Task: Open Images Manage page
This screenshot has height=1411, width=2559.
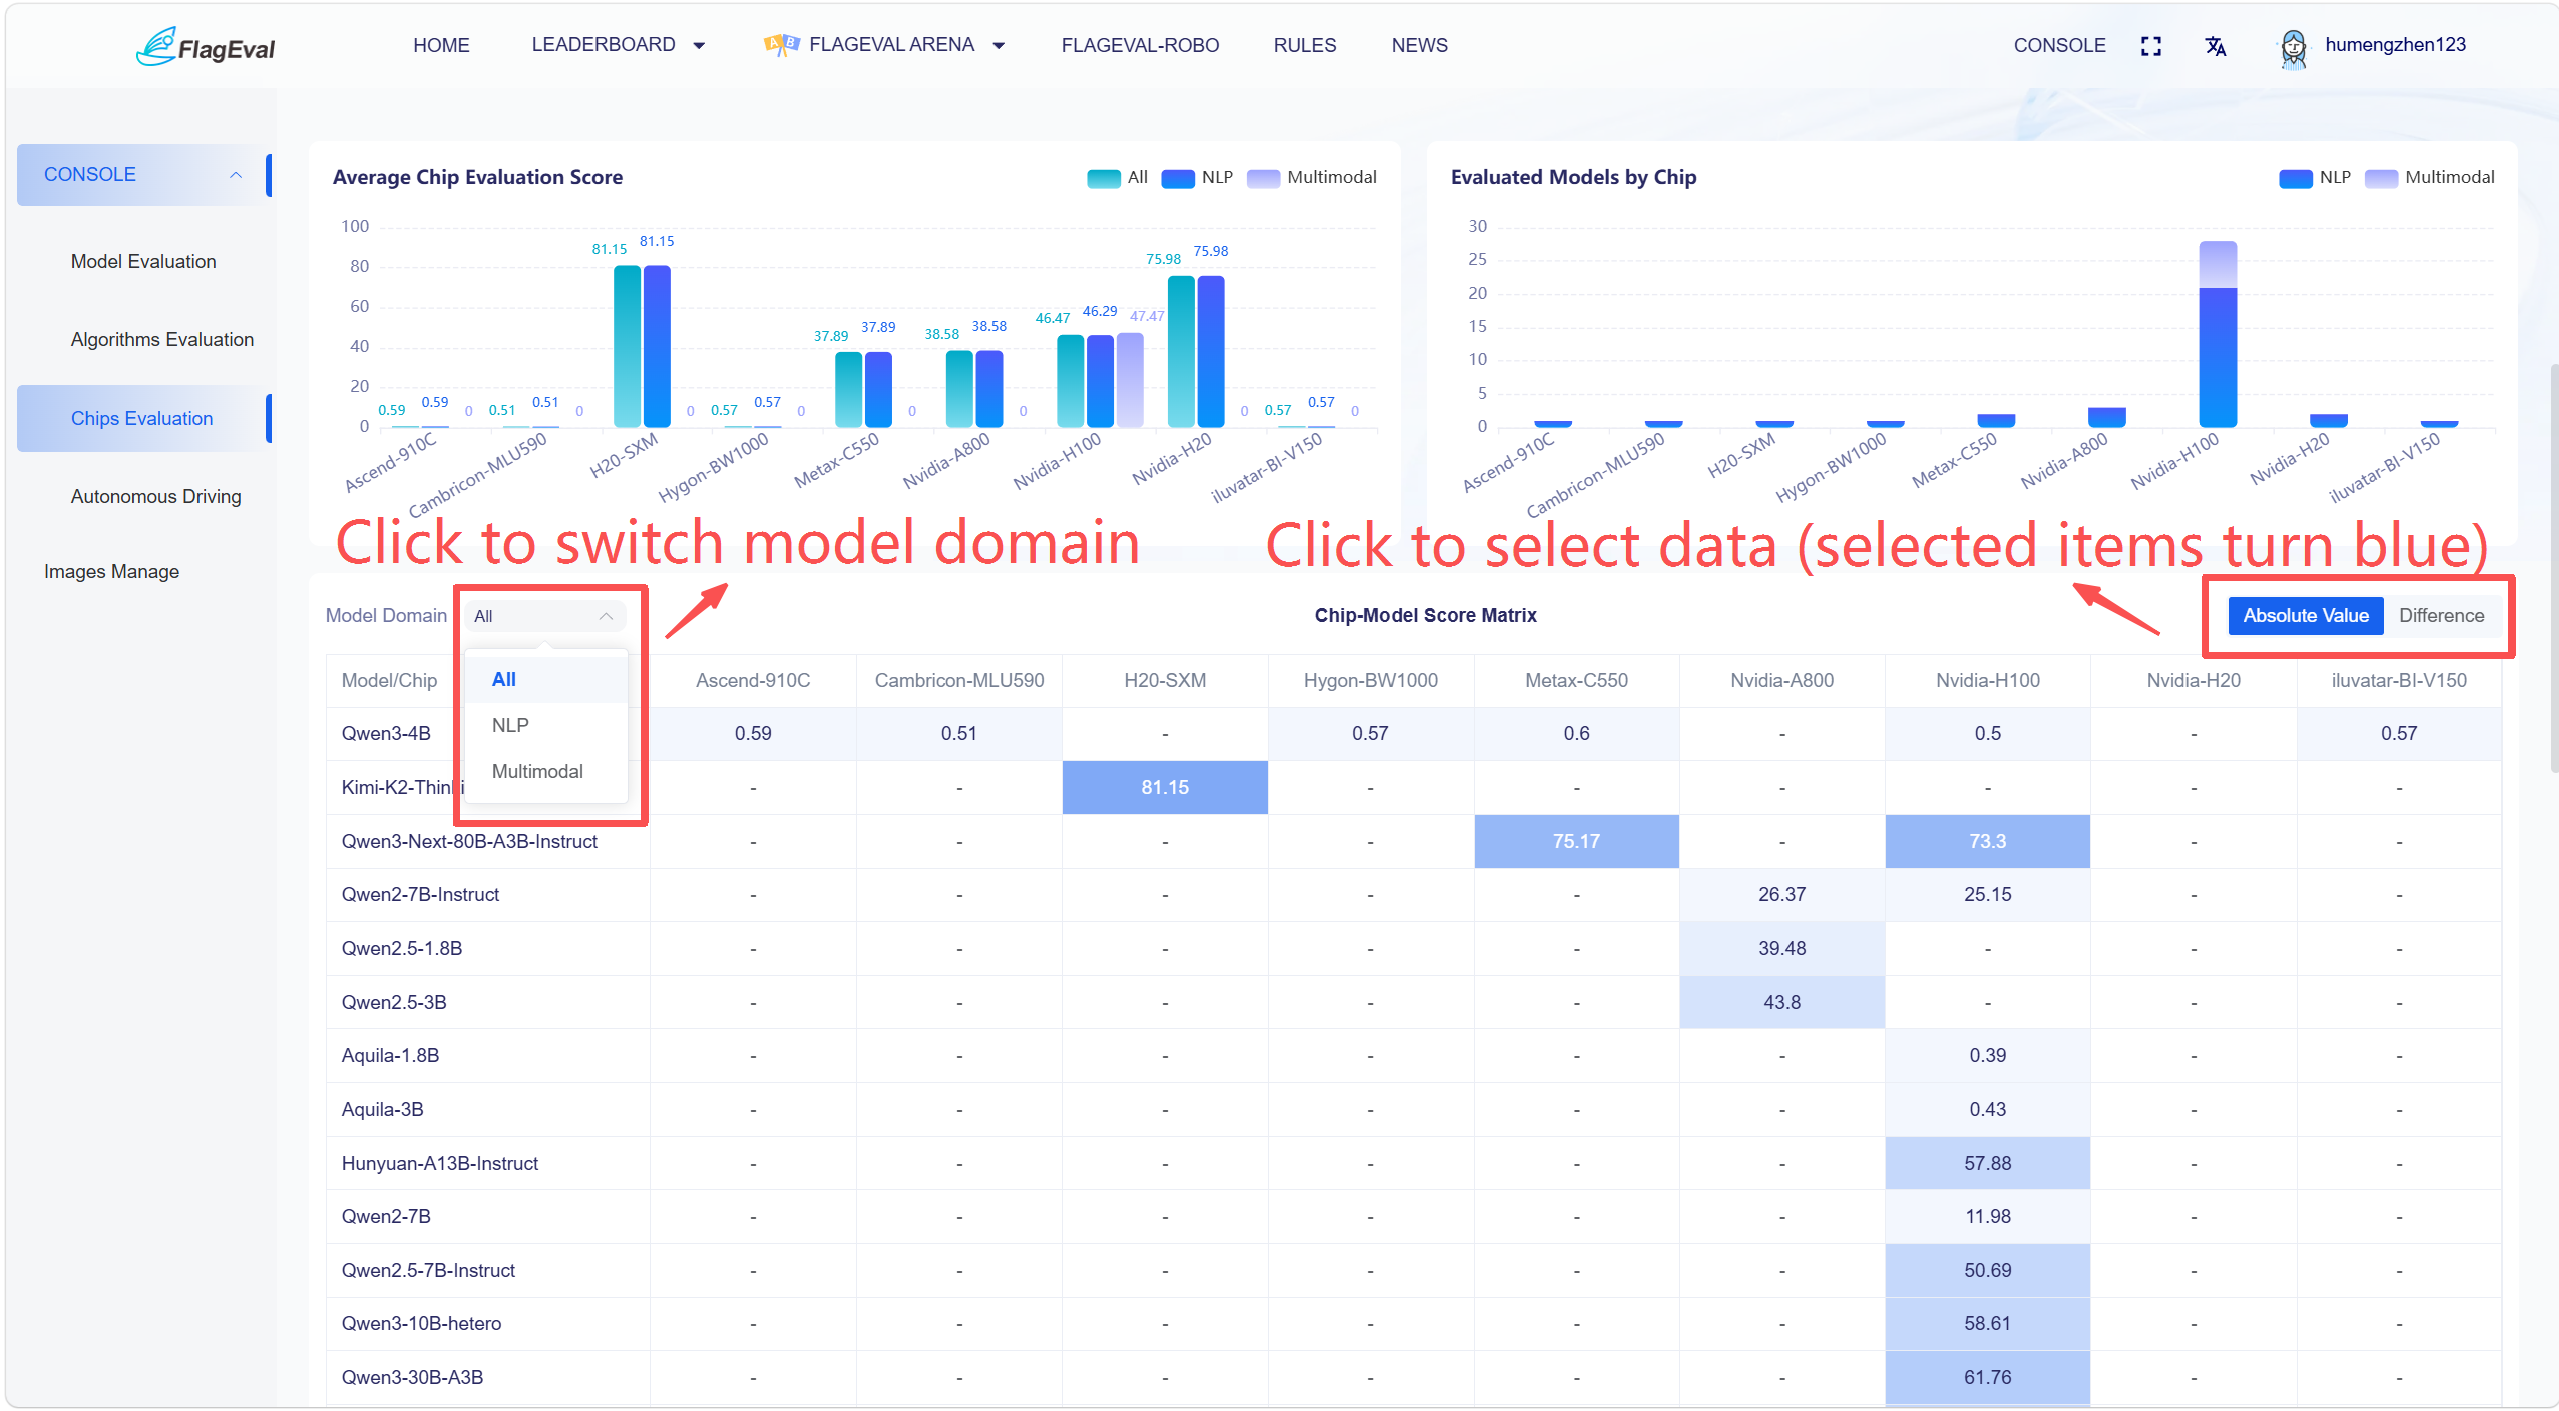Action: coord(112,572)
